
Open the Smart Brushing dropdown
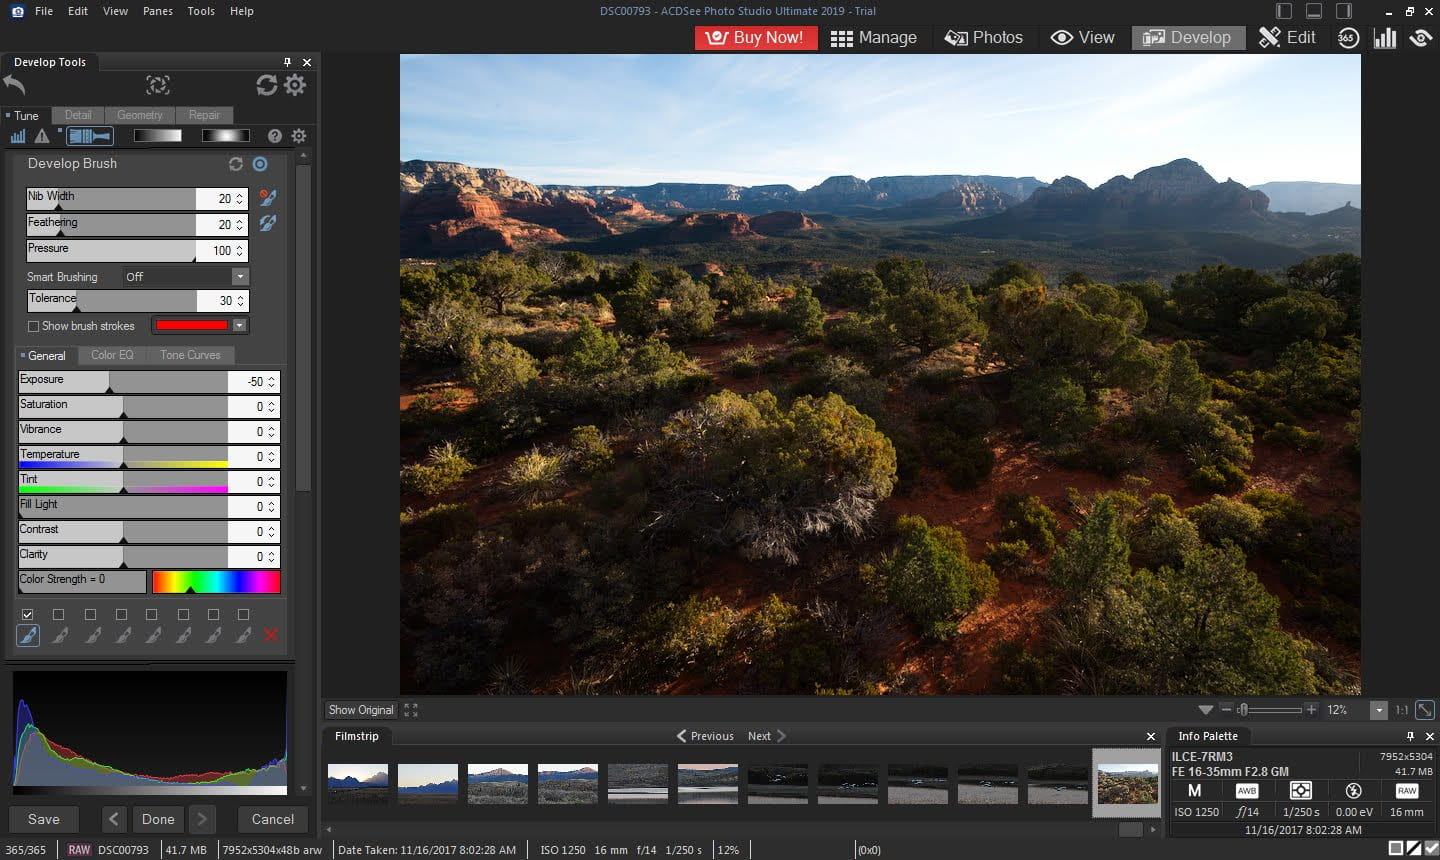[x=237, y=276]
